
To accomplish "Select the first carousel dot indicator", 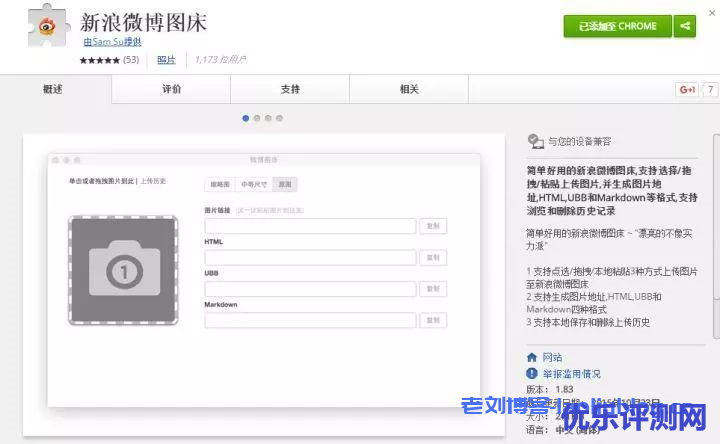I will point(246,118).
